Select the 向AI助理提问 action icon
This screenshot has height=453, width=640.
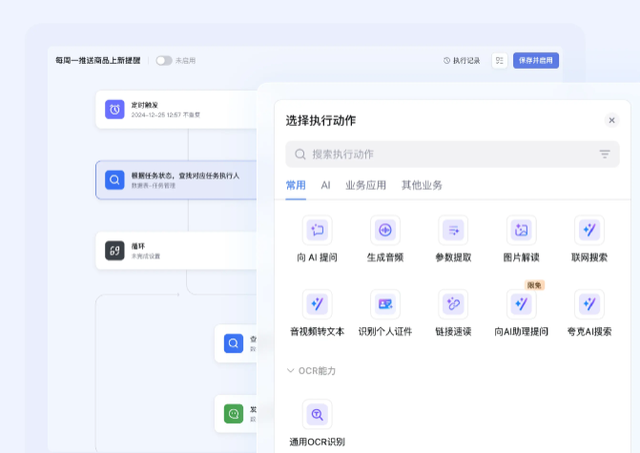point(521,304)
